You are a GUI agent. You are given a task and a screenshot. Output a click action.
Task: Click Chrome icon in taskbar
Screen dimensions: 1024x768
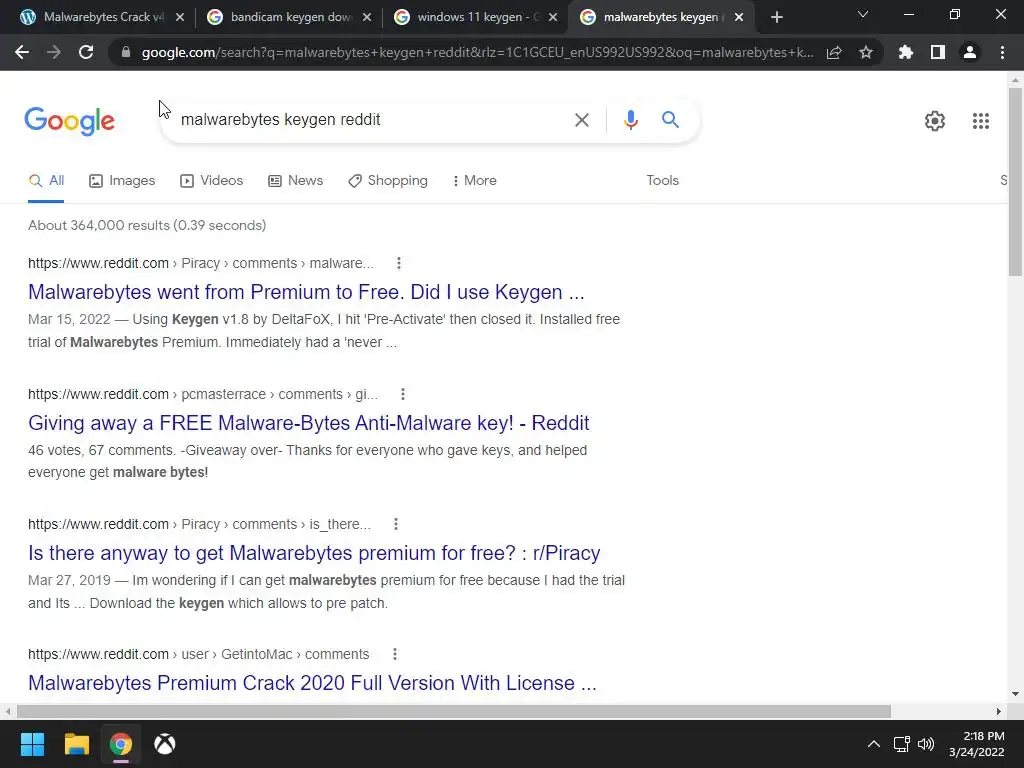(121, 744)
